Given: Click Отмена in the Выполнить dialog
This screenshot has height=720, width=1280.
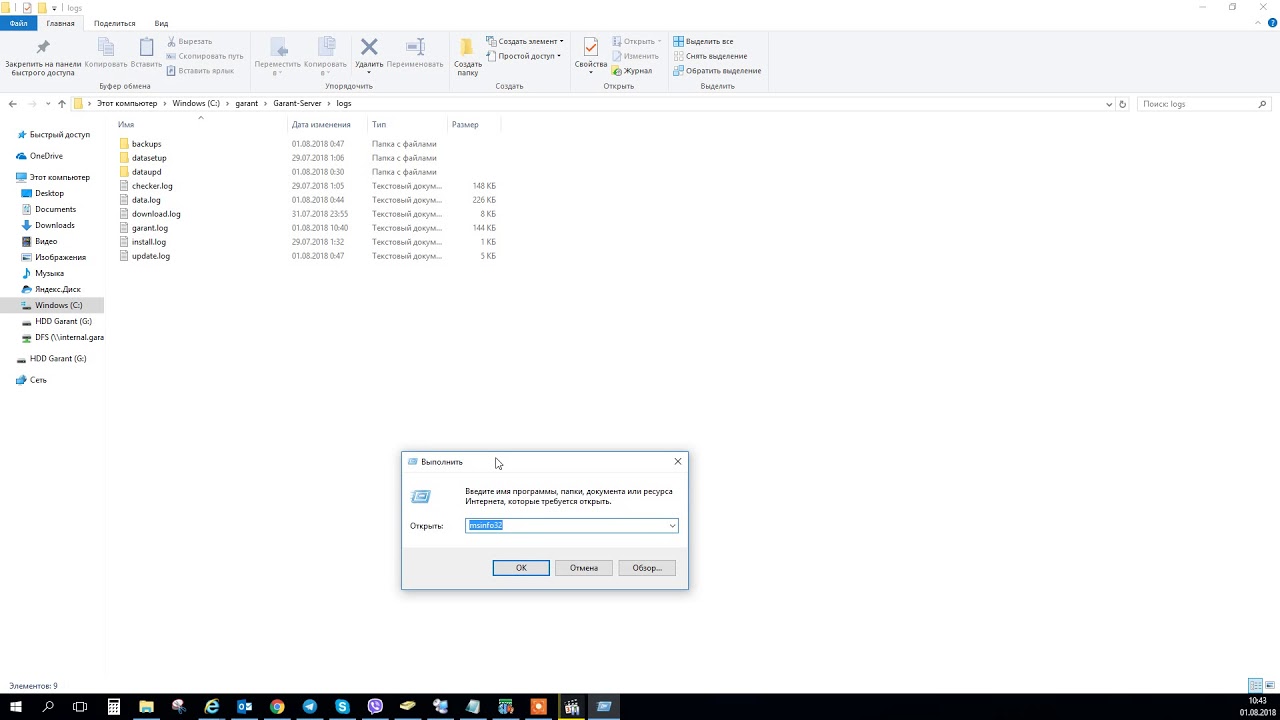Looking at the screenshot, I should click(x=584, y=568).
